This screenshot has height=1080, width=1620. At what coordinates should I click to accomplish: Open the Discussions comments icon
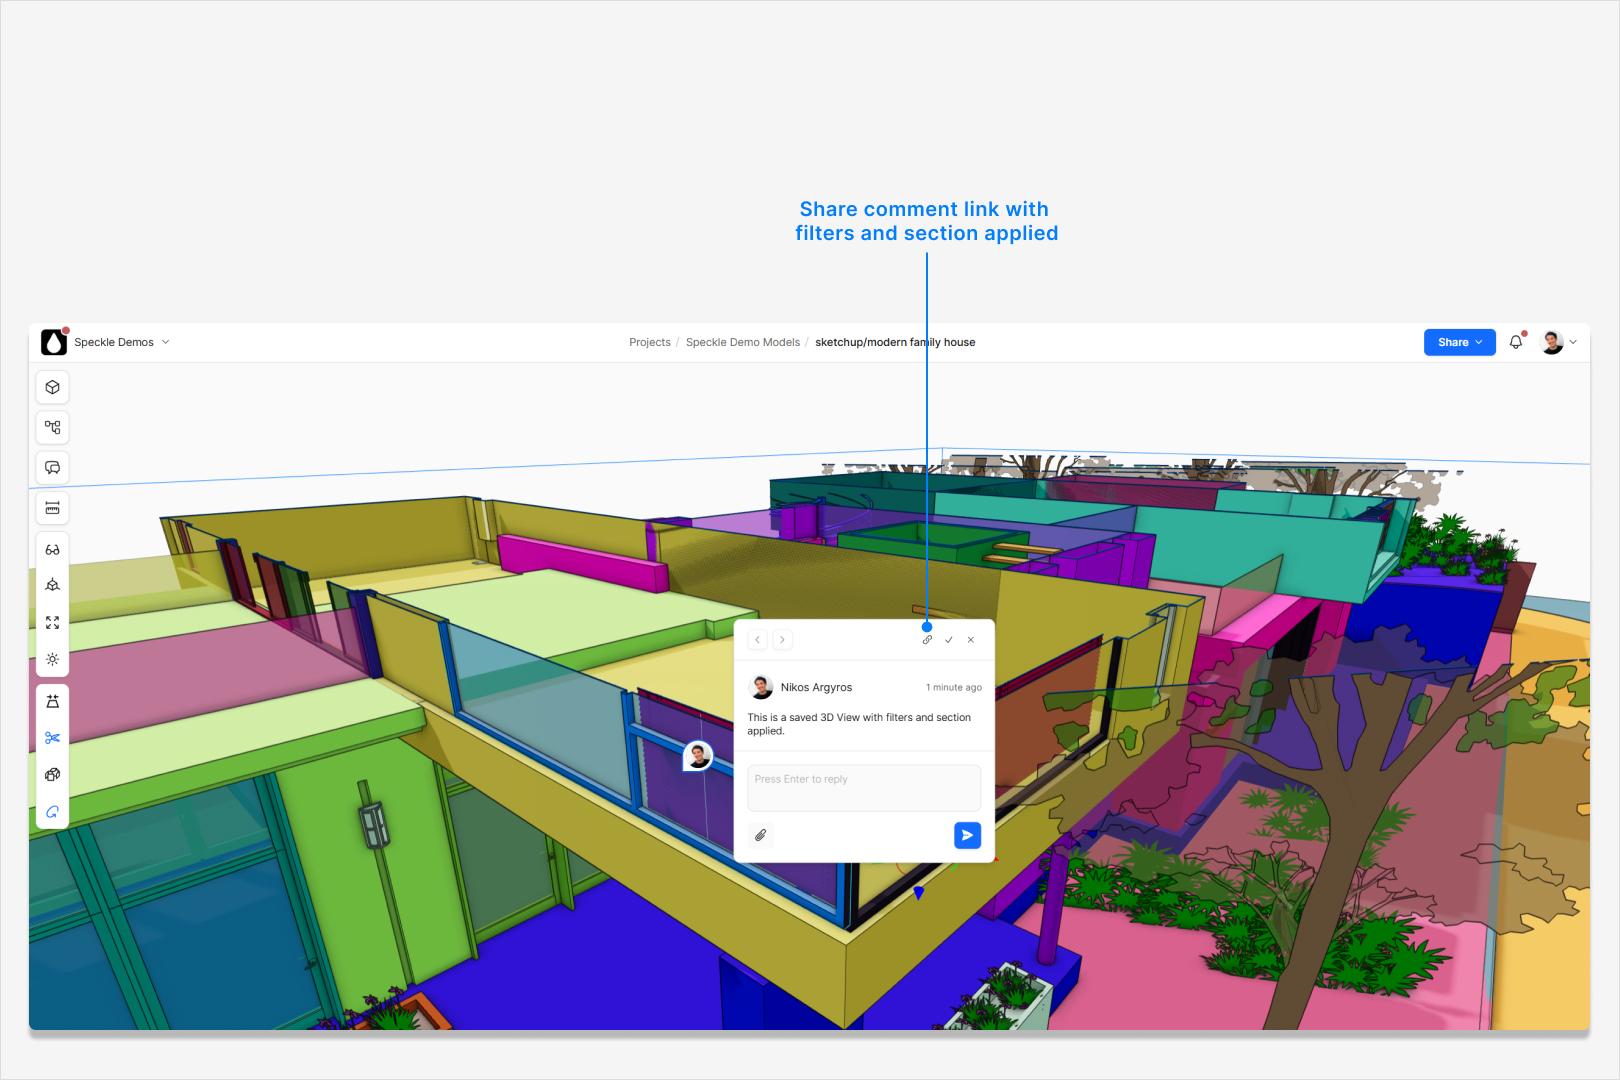[53, 468]
